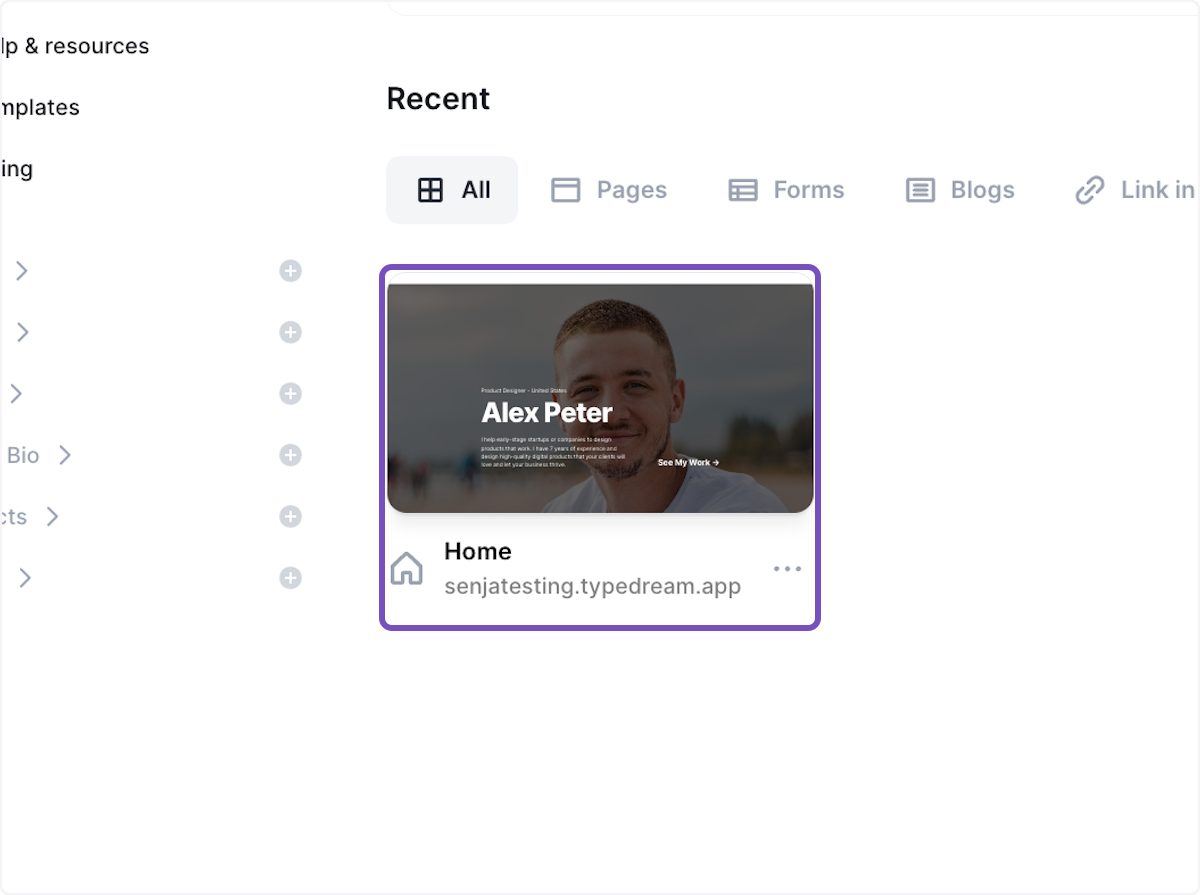Expand the topmost sidebar chevron
The height and width of the screenshot is (895, 1200).
(20, 270)
